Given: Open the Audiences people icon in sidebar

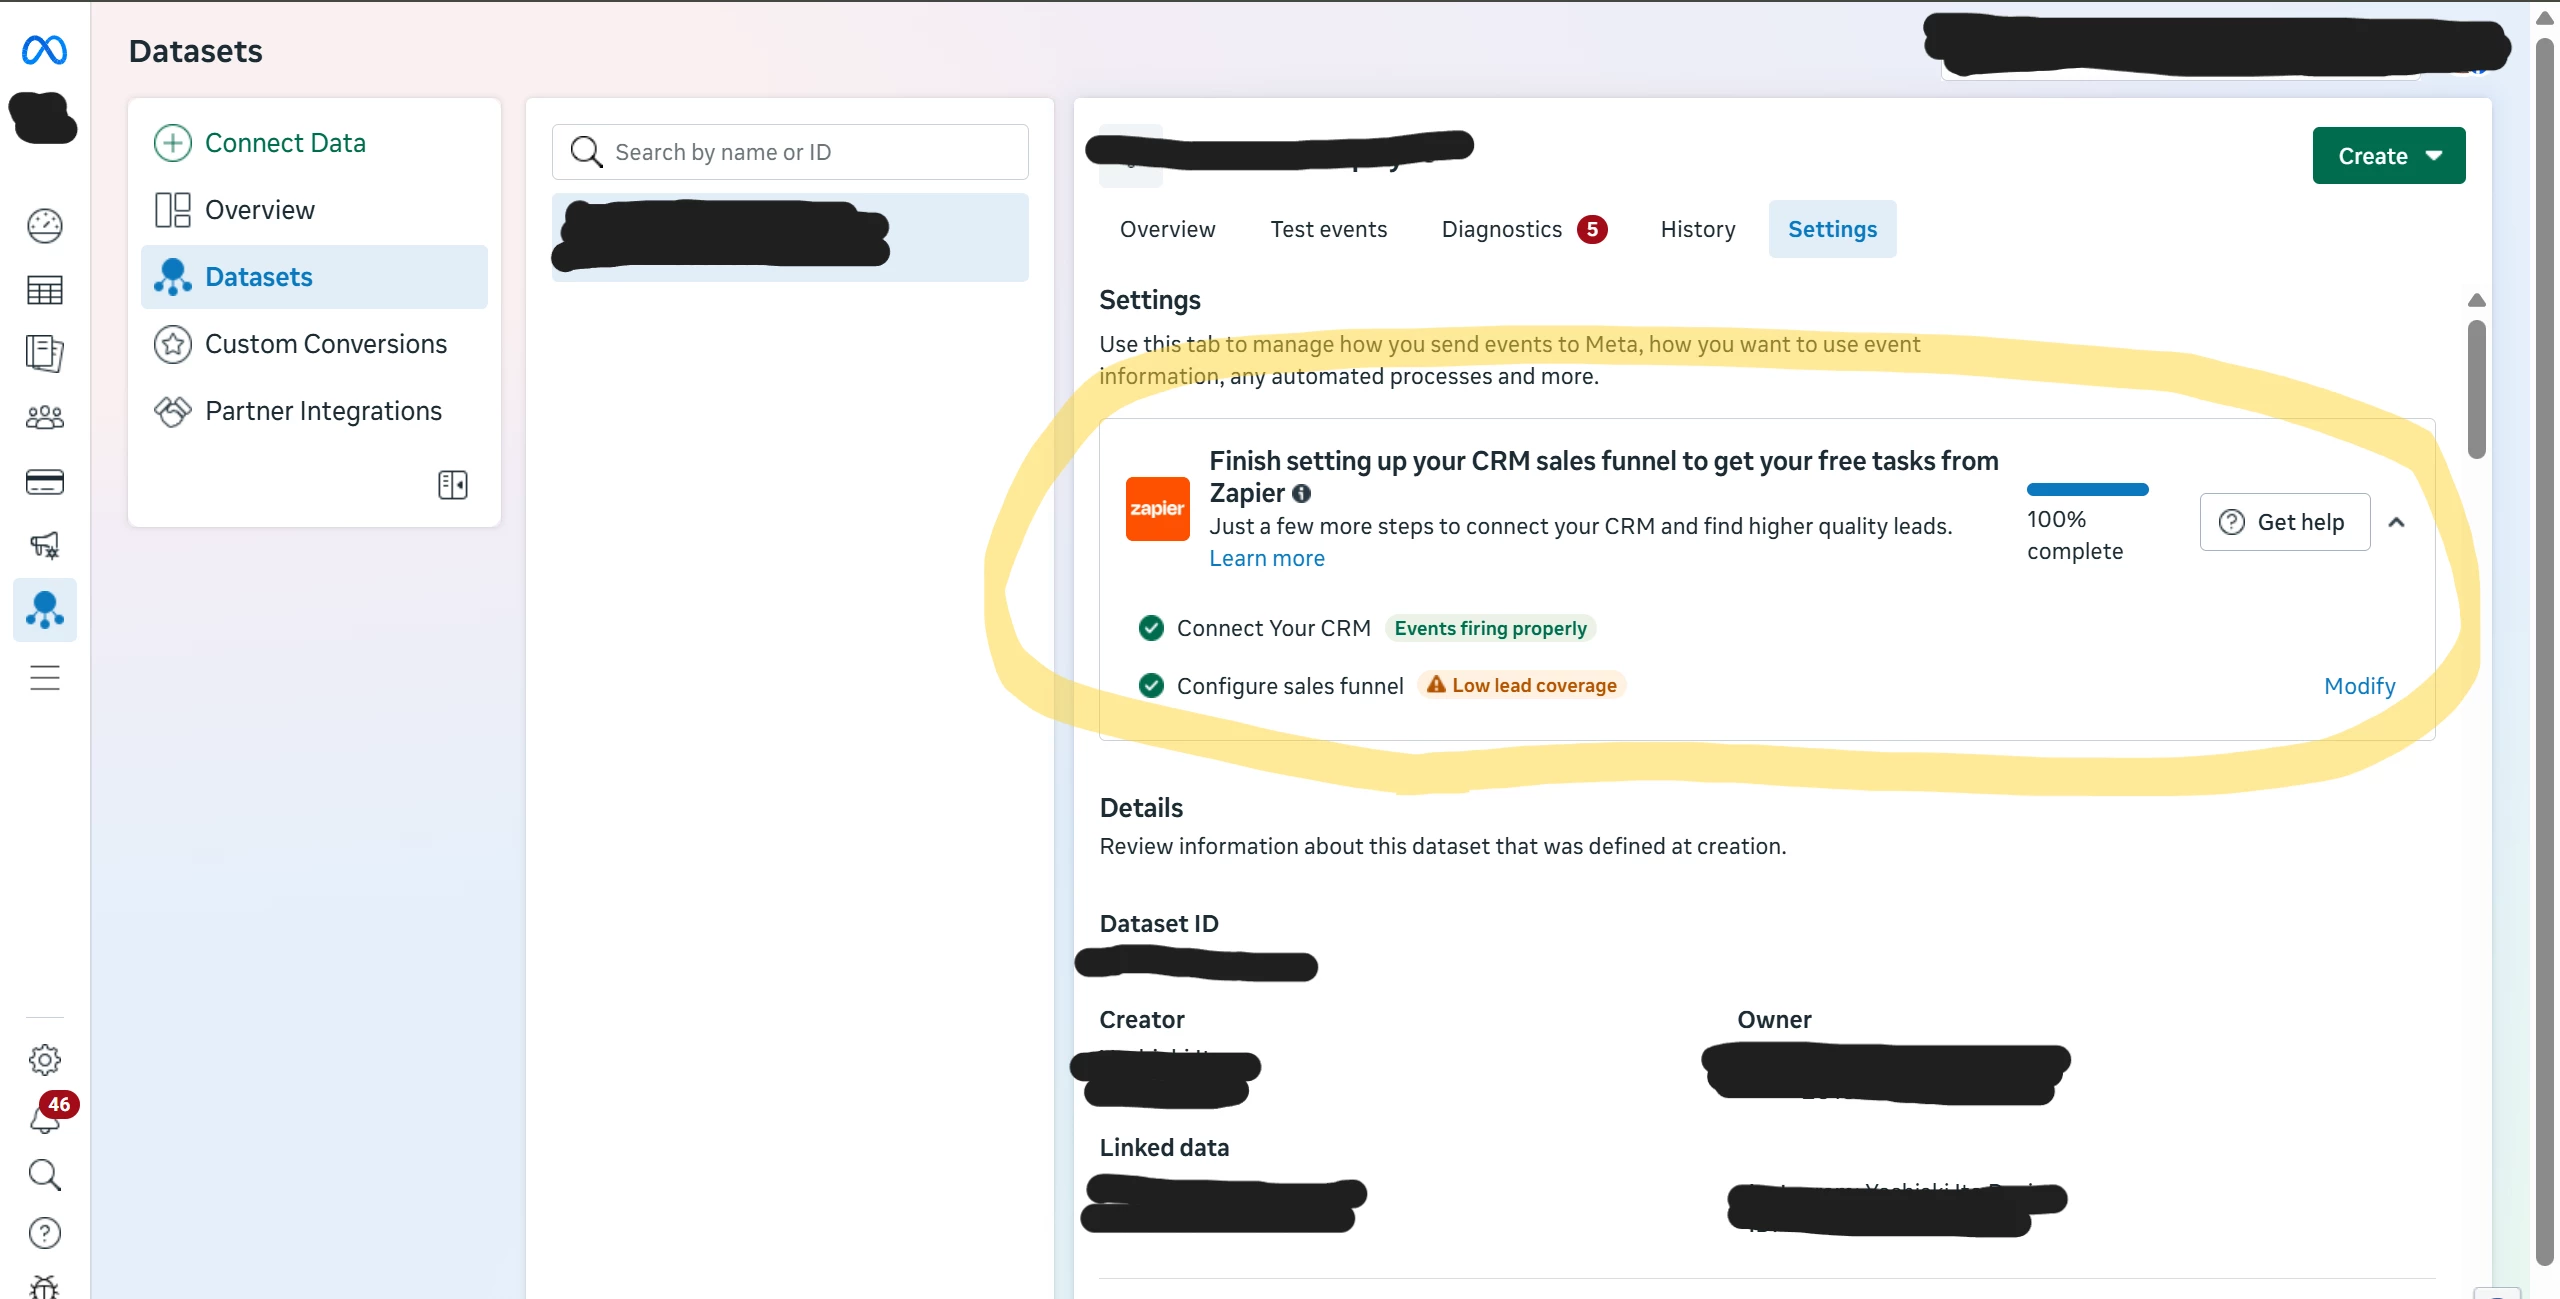Looking at the screenshot, I should tap(44, 417).
